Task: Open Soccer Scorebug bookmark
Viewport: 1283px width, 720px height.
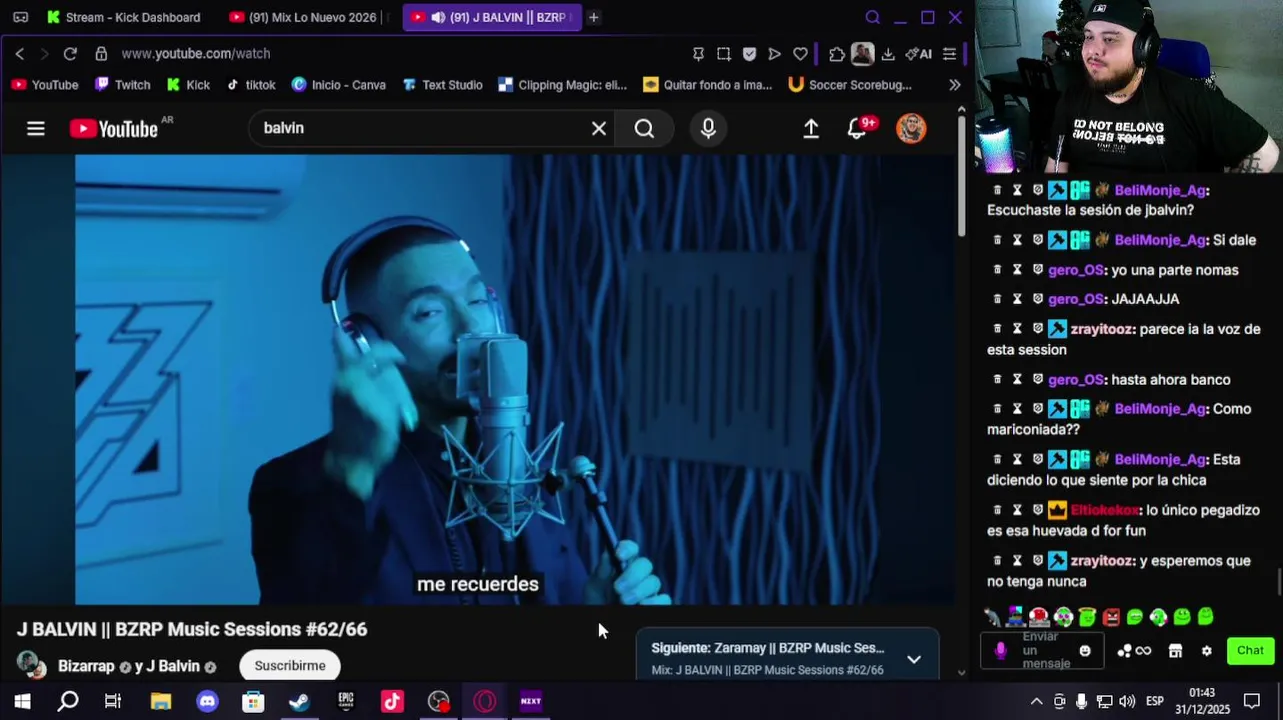Action: click(850, 85)
